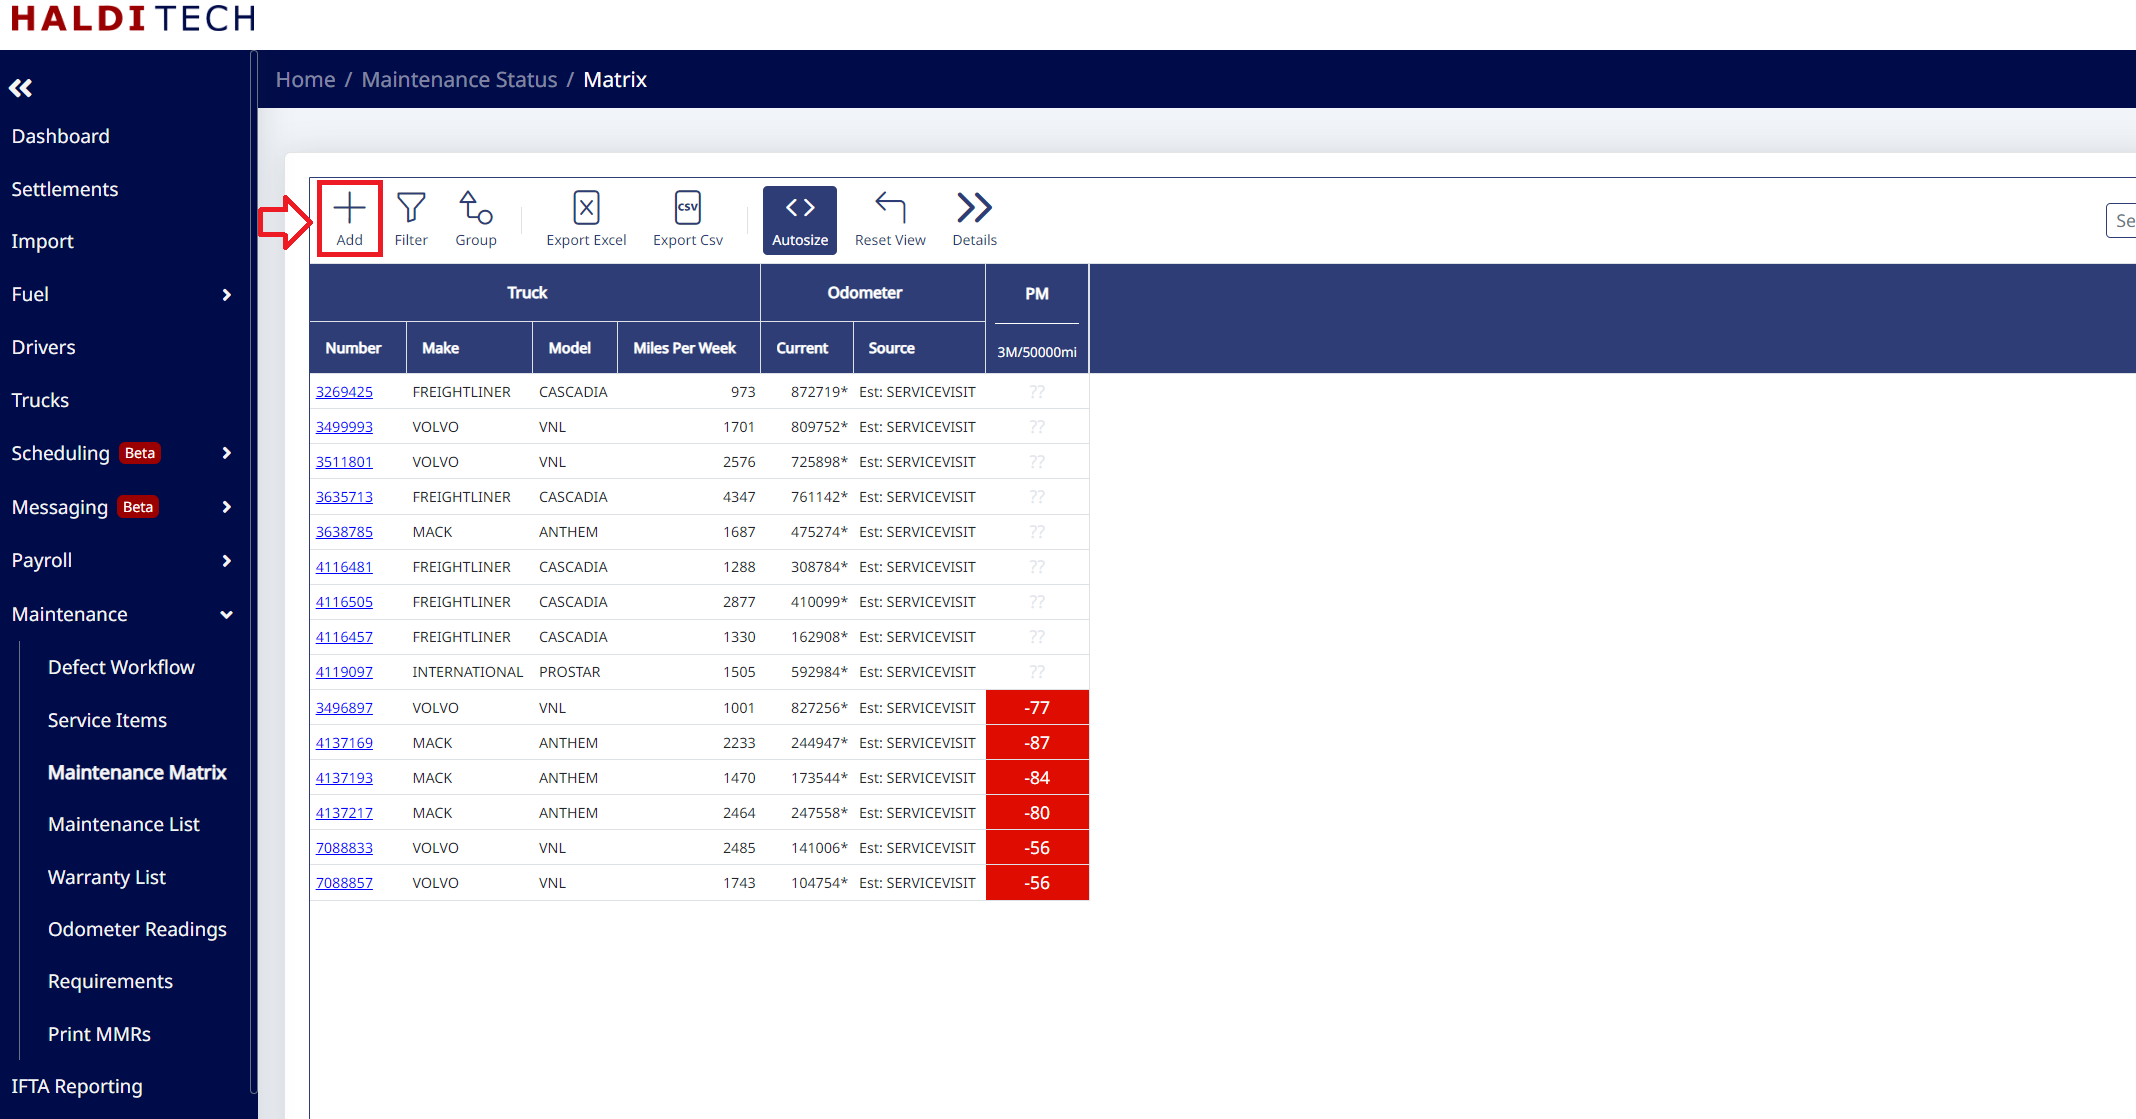
Task: Collapse the Maintenance section chevron
Action: pos(227,615)
